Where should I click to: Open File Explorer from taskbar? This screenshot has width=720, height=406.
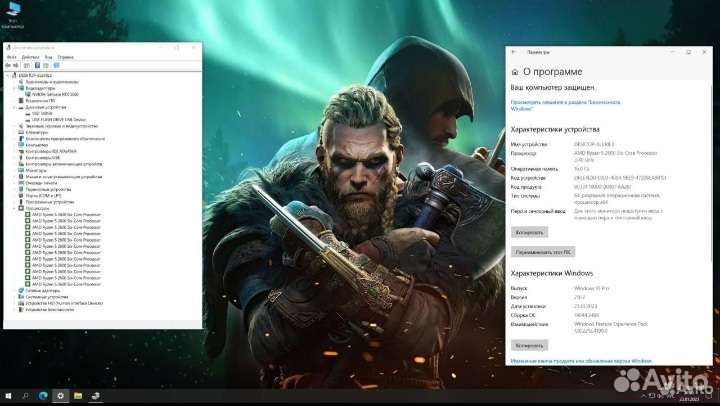[x=78, y=396]
